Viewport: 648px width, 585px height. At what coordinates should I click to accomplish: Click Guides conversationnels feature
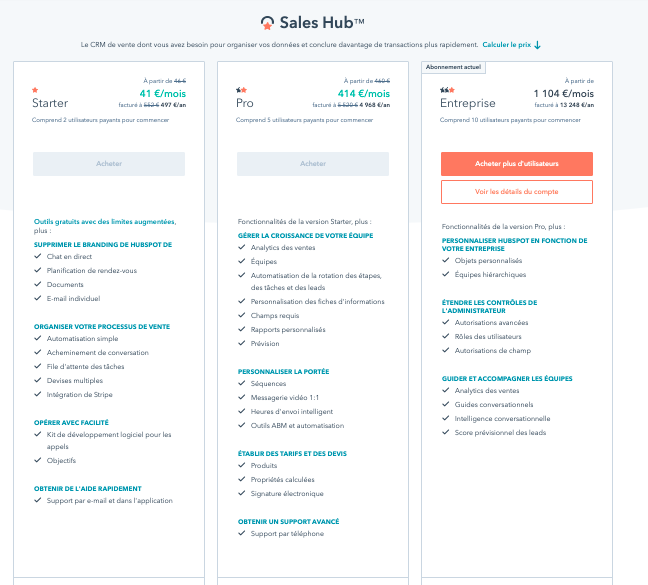[494, 405]
